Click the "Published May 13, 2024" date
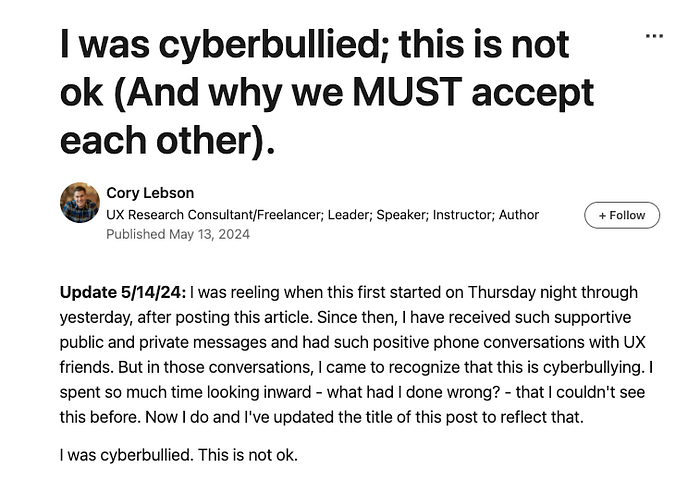 tap(178, 234)
